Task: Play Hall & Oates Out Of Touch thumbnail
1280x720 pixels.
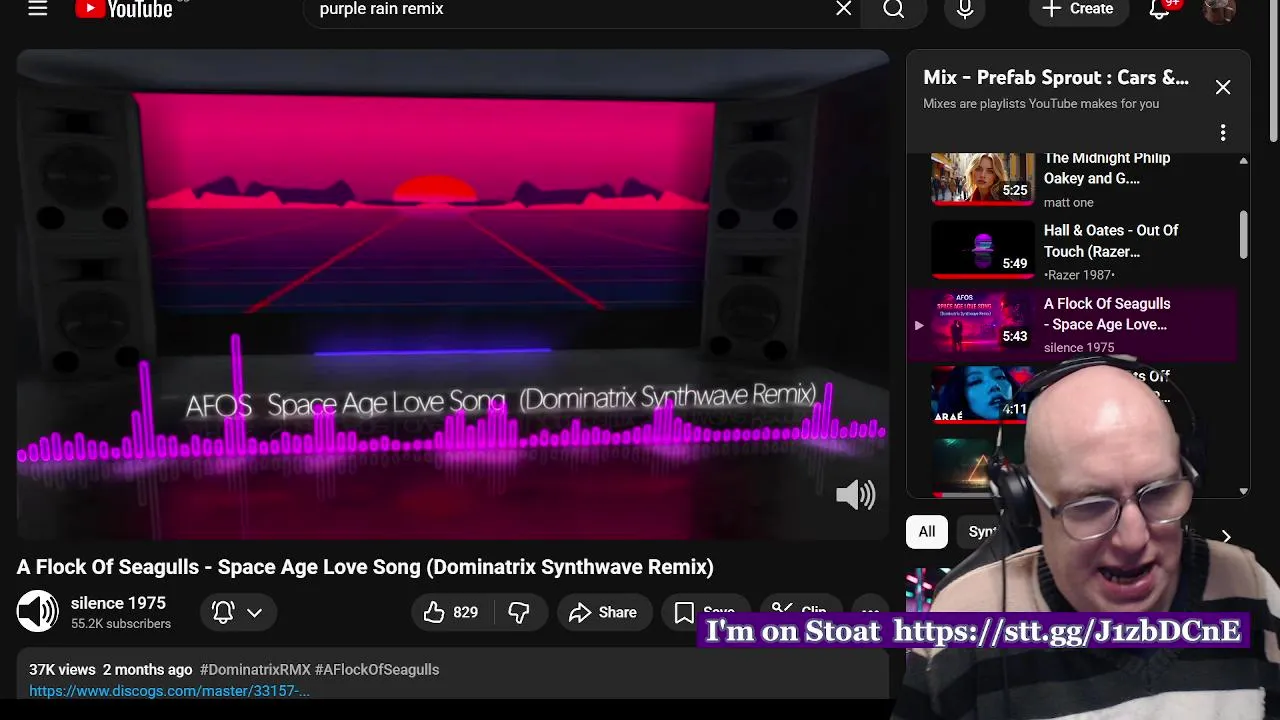Action: (983, 249)
